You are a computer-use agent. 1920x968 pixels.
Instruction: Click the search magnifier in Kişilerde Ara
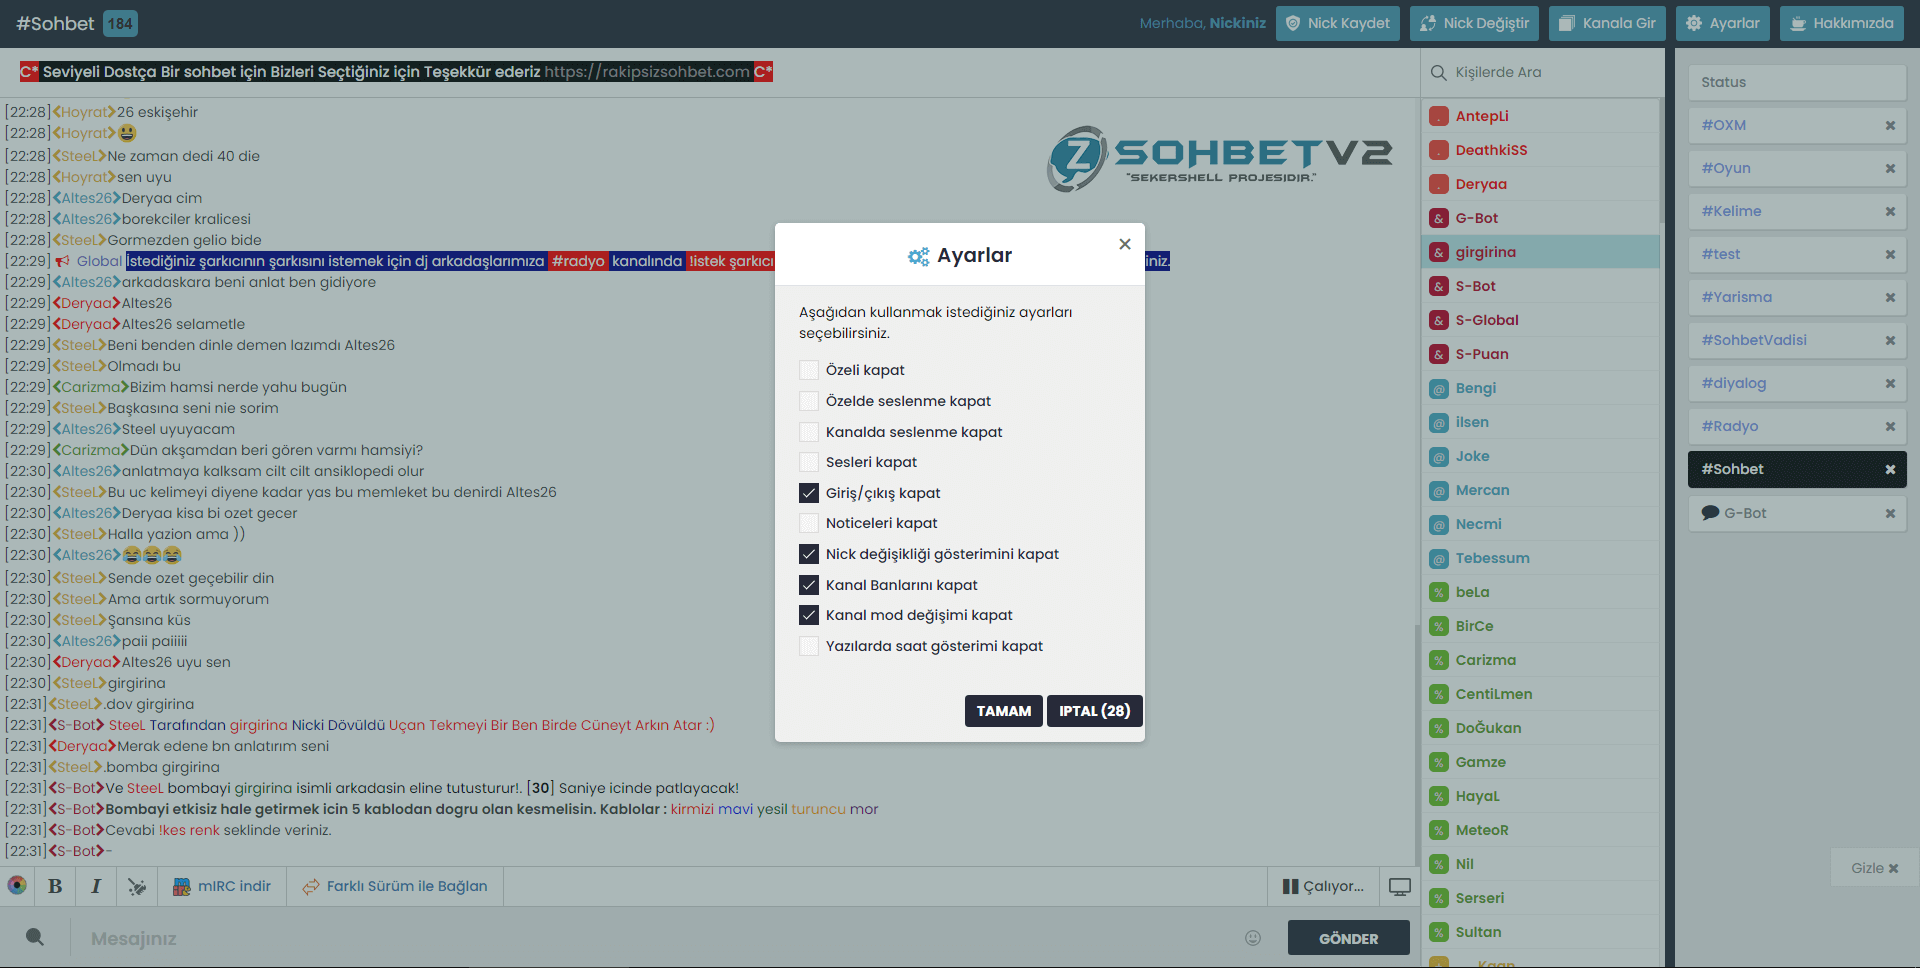coord(1439,72)
